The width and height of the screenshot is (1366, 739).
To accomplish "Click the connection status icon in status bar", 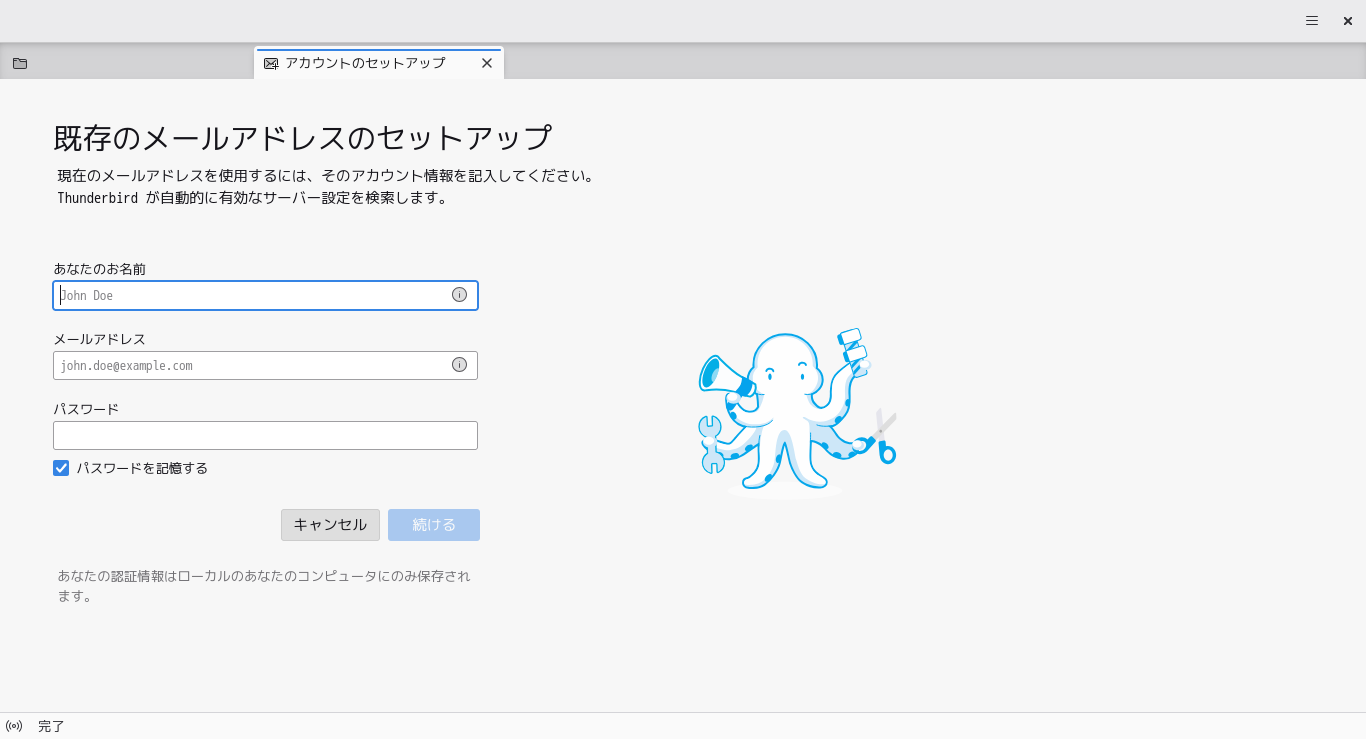I will point(14,726).
